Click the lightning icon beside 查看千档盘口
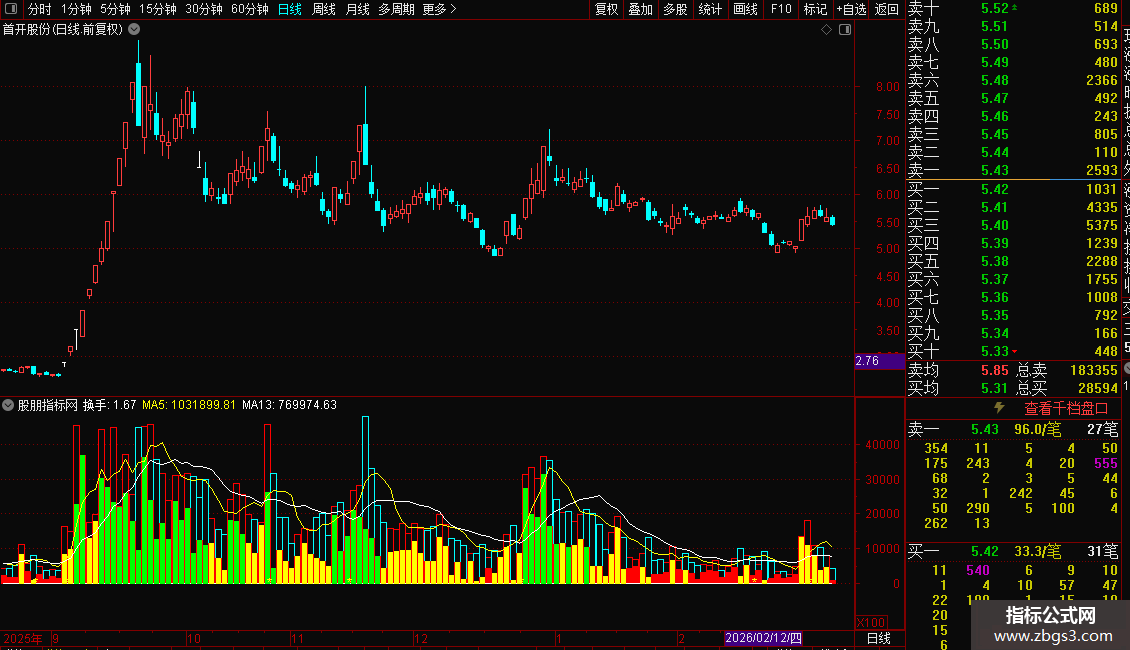This screenshot has width=1130, height=650. 999,408
